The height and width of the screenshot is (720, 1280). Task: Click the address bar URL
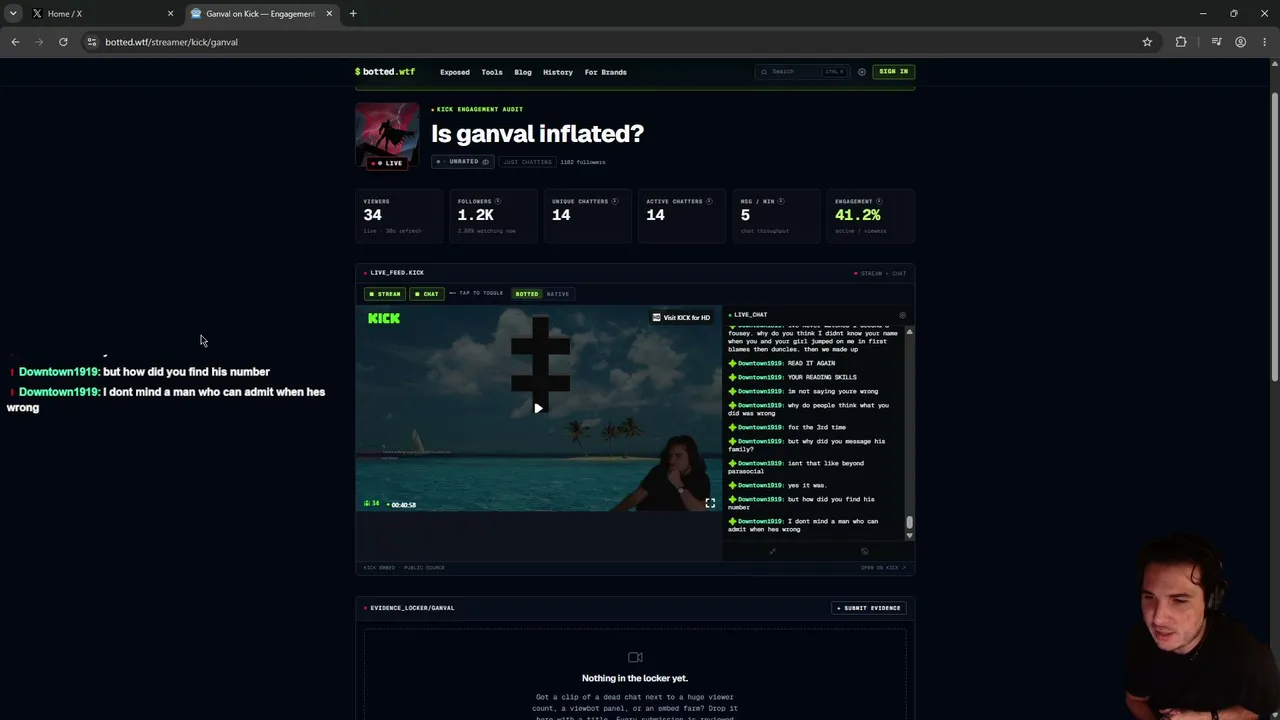[x=172, y=42]
